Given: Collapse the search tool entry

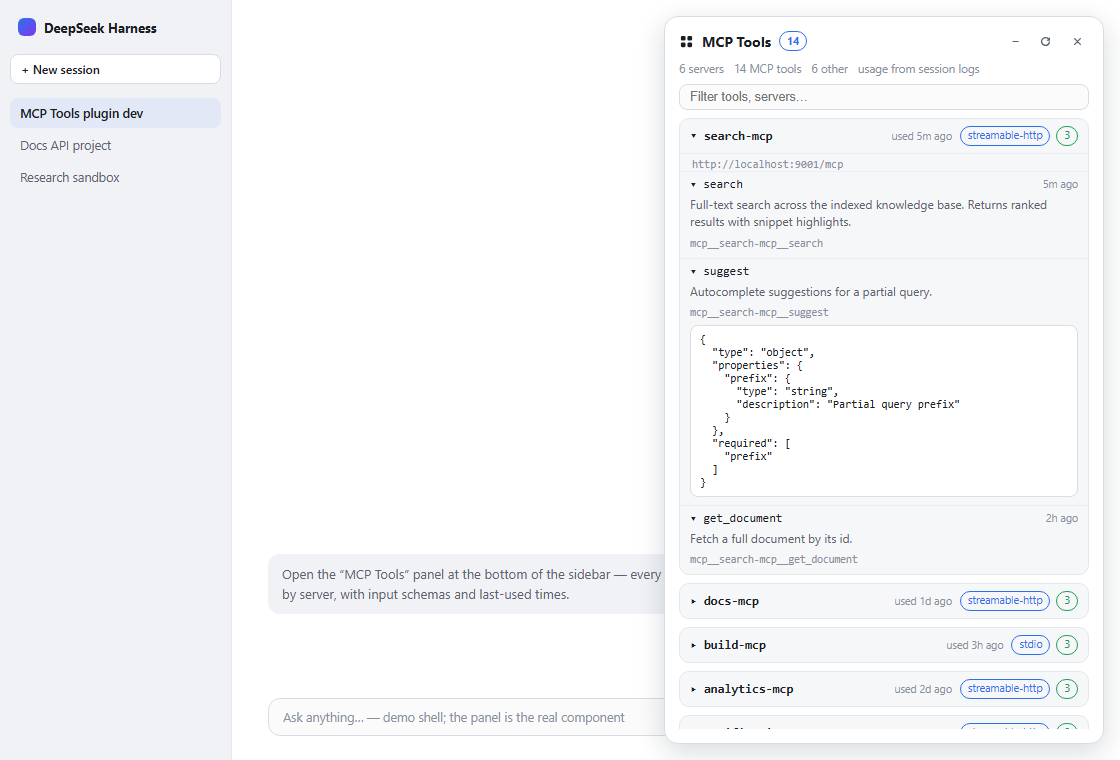Looking at the screenshot, I should [693, 184].
